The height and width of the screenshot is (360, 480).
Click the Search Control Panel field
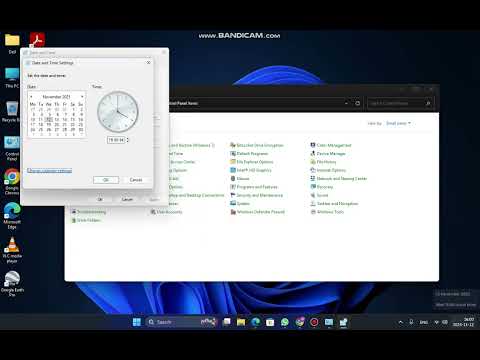point(400,103)
